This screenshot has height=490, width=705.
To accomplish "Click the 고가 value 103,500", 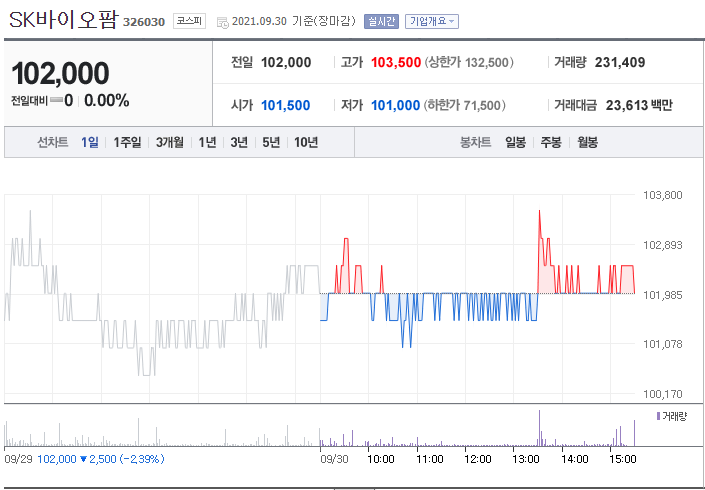I will pos(396,62).
